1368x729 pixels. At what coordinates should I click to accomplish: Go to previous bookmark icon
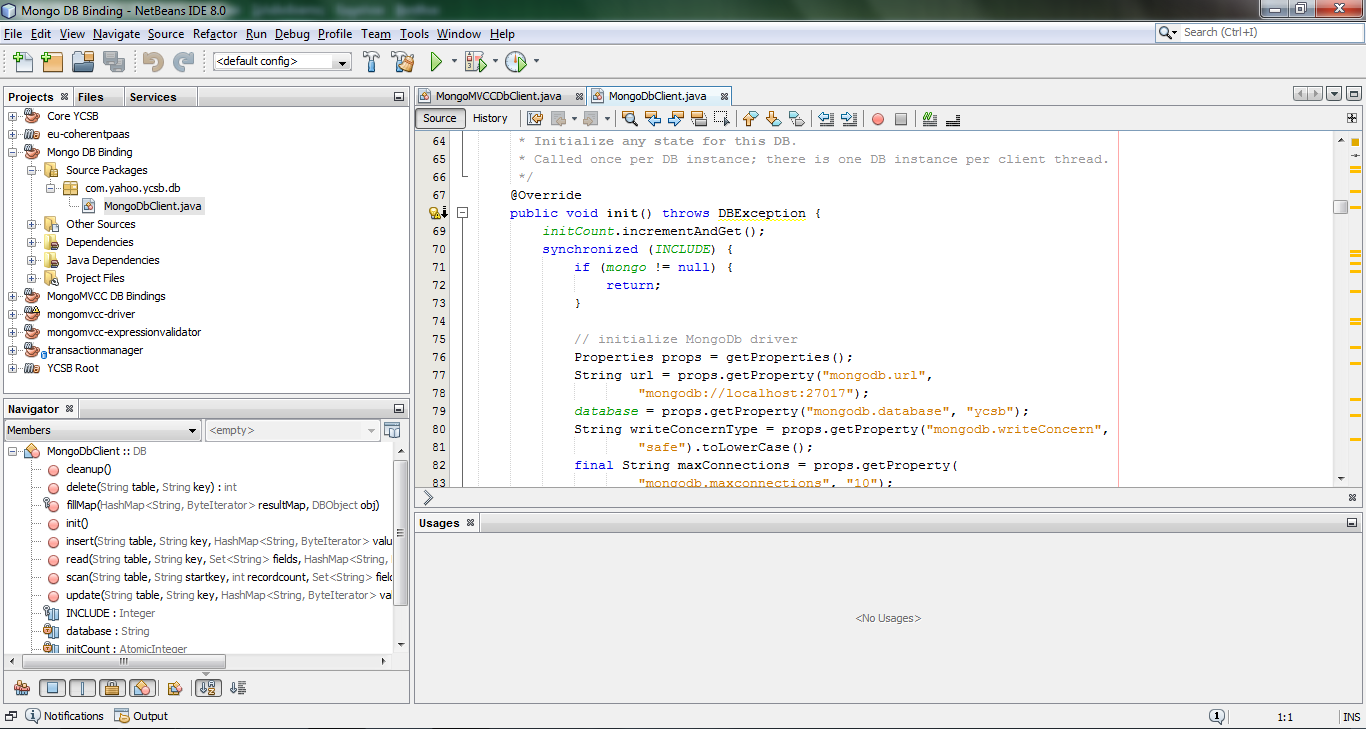[751, 119]
